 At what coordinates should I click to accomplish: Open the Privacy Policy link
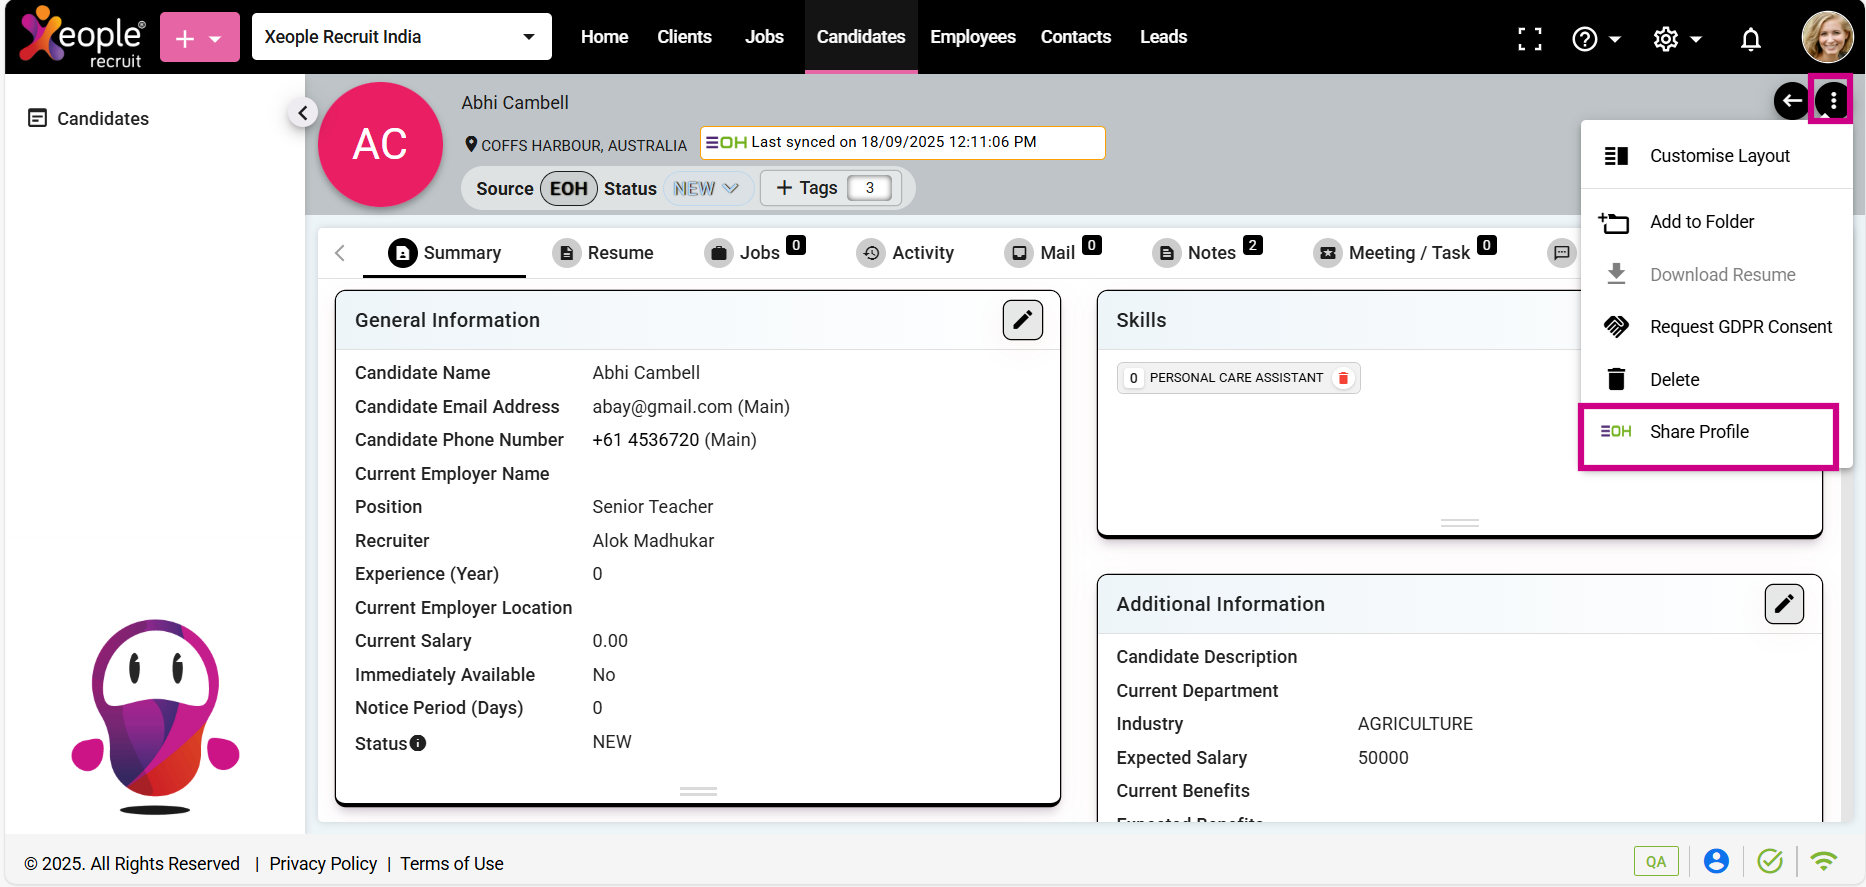[x=323, y=864]
